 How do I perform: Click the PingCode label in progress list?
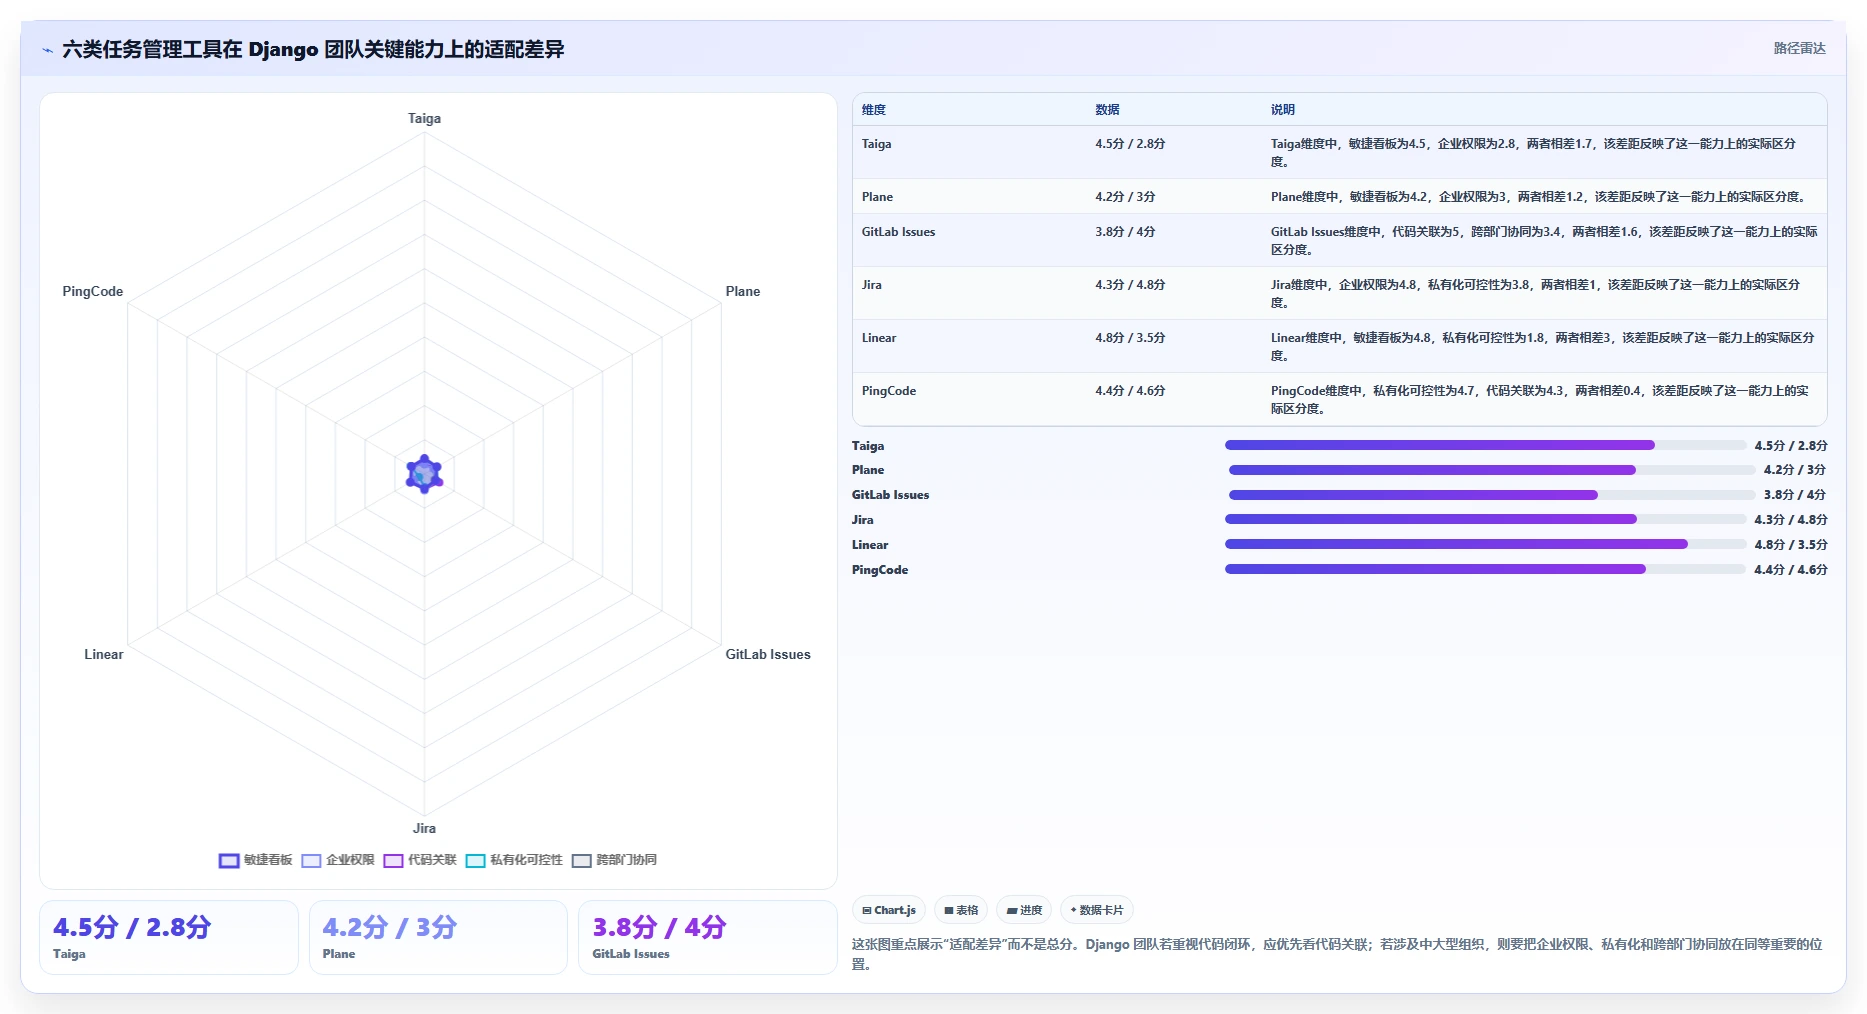point(880,570)
